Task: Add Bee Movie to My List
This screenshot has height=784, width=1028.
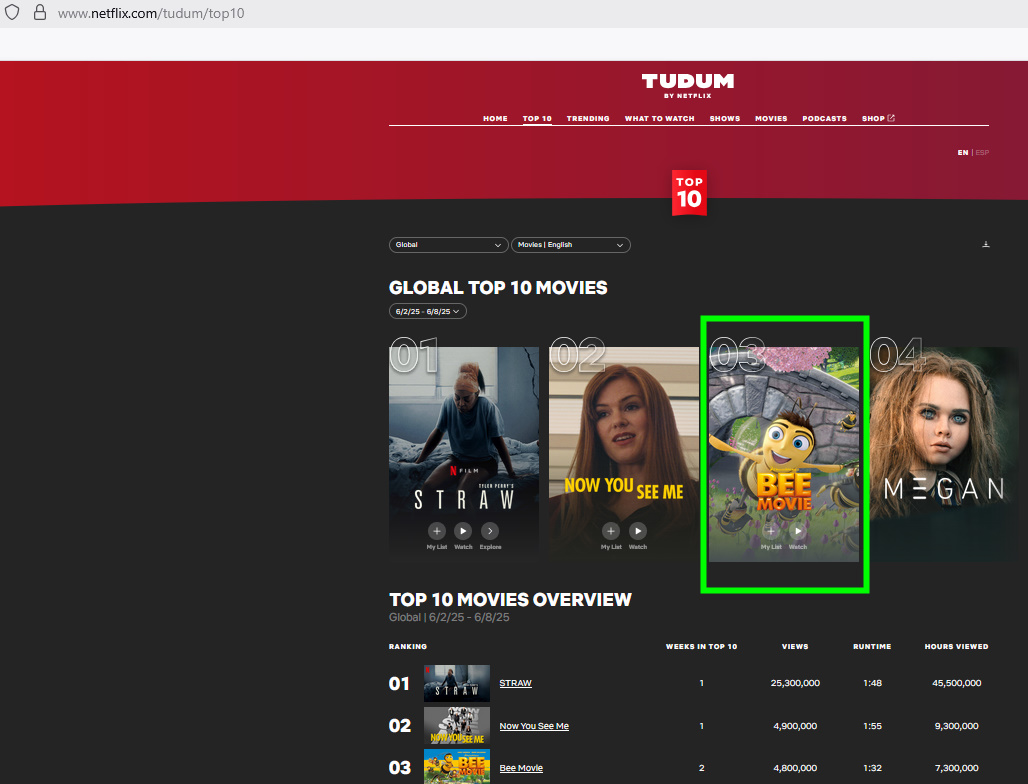Action: point(771,531)
